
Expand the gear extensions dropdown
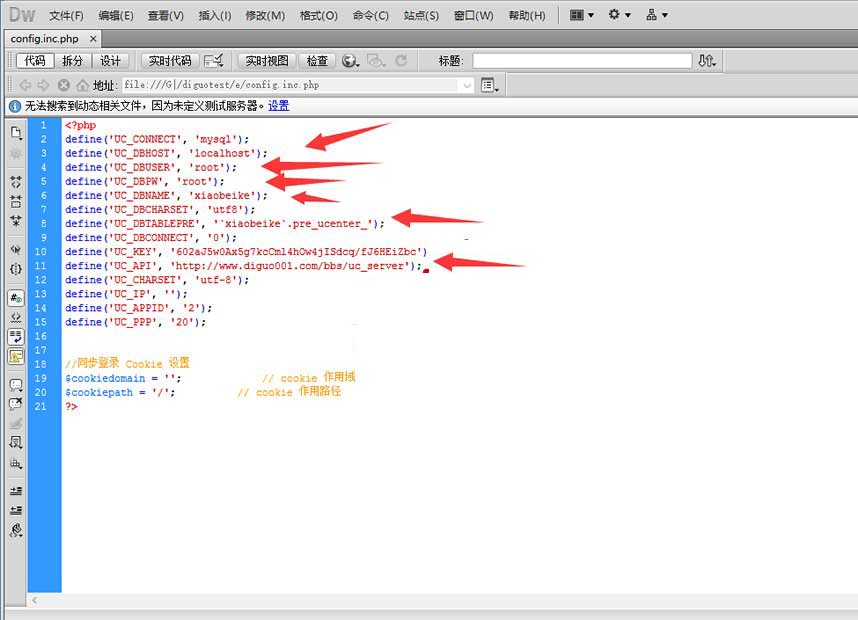coord(619,15)
